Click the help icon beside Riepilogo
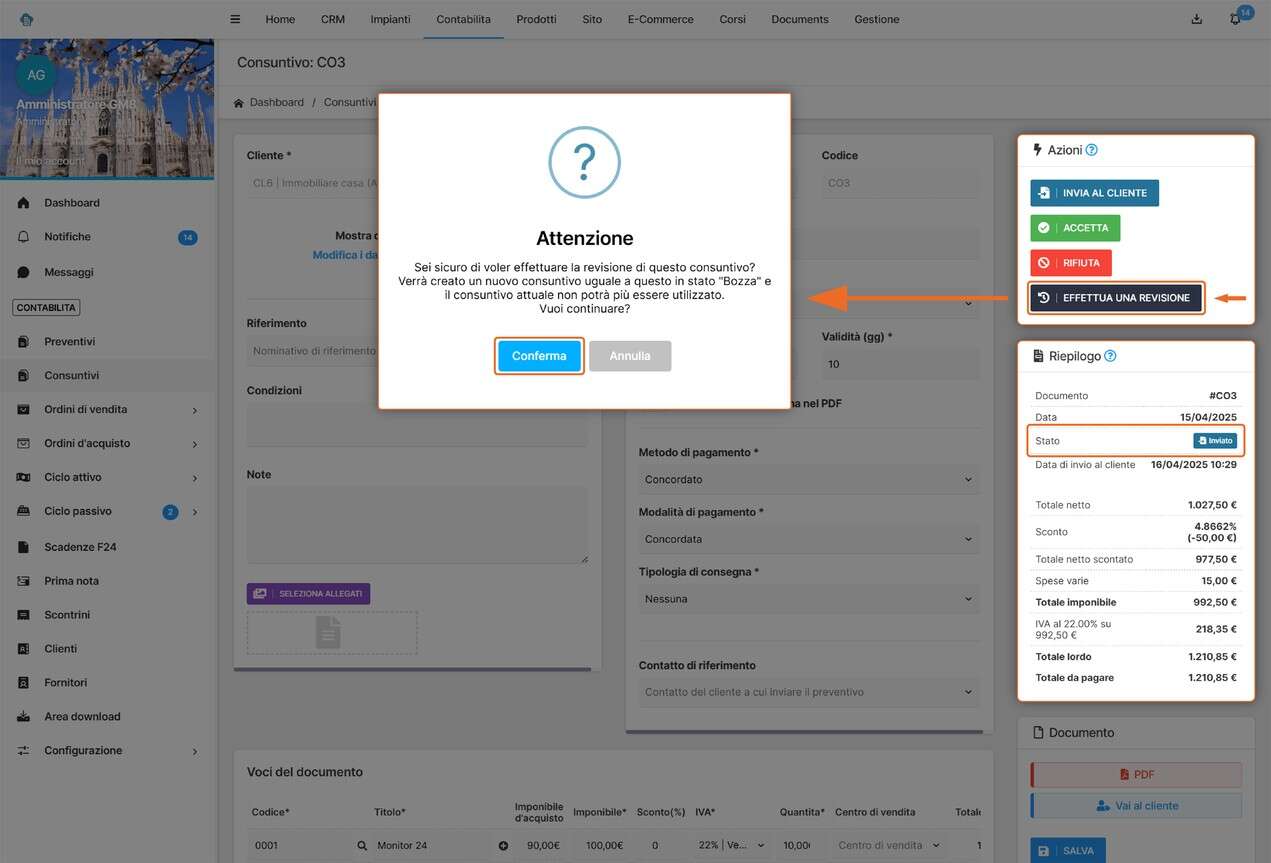The image size is (1271, 863). pos(1110,356)
